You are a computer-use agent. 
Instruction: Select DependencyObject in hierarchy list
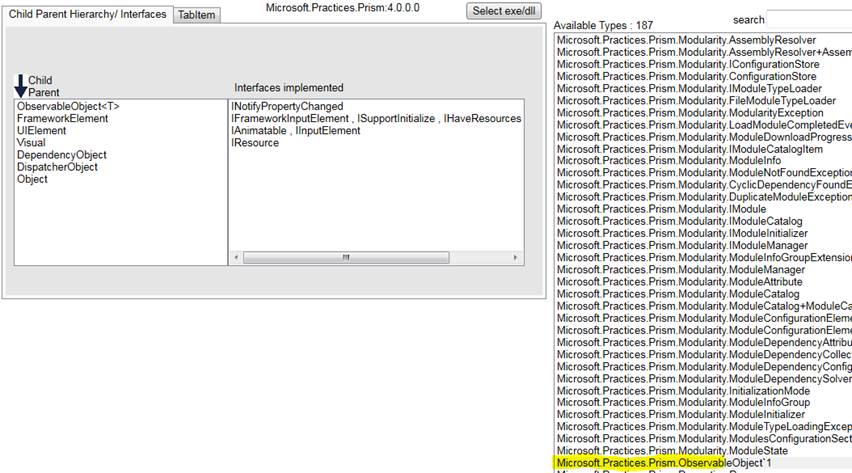pos(61,155)
